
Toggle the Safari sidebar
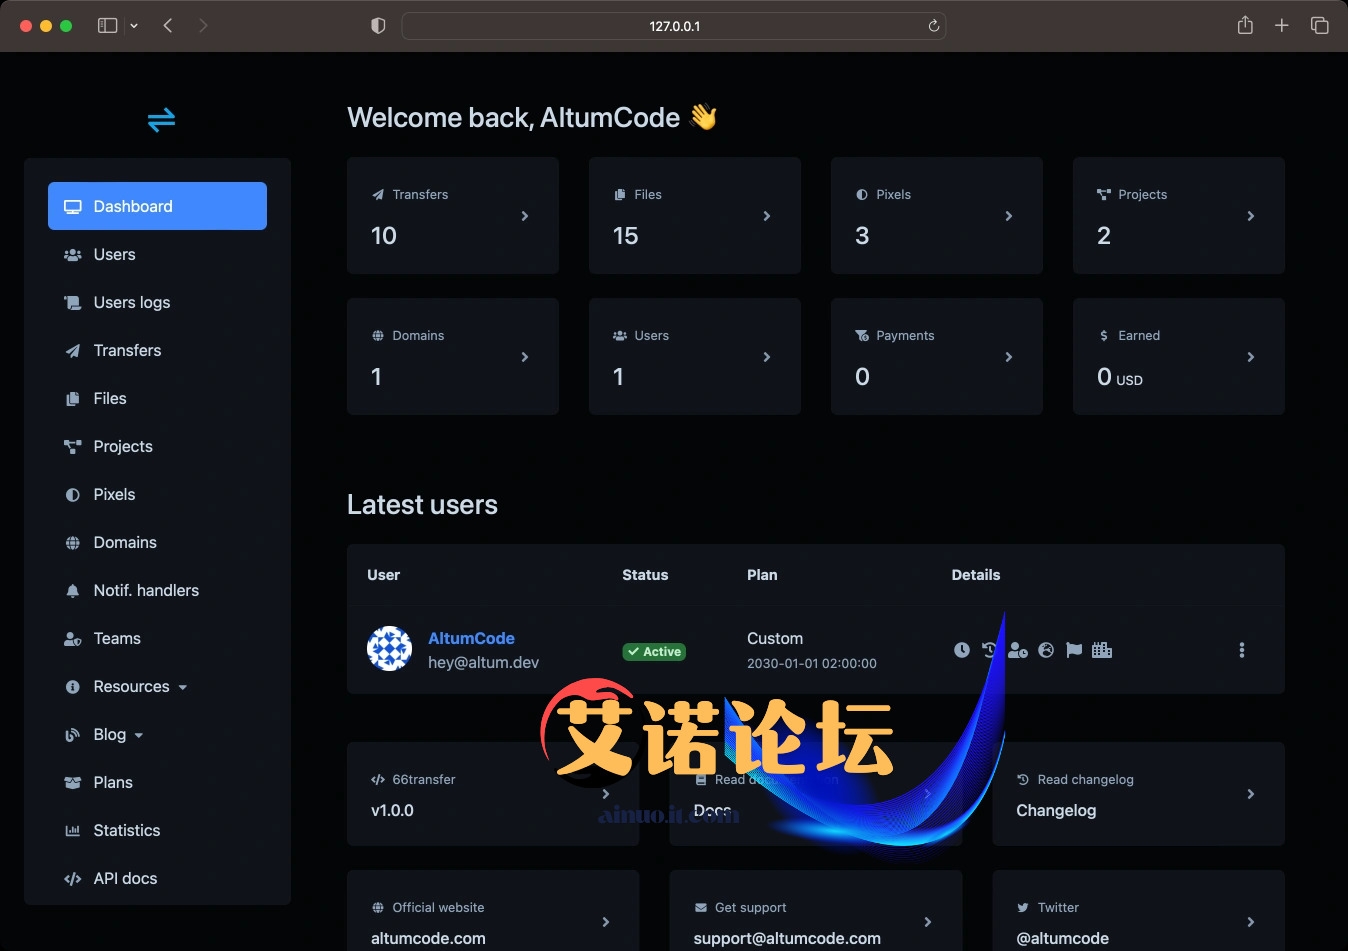(107, 26)
